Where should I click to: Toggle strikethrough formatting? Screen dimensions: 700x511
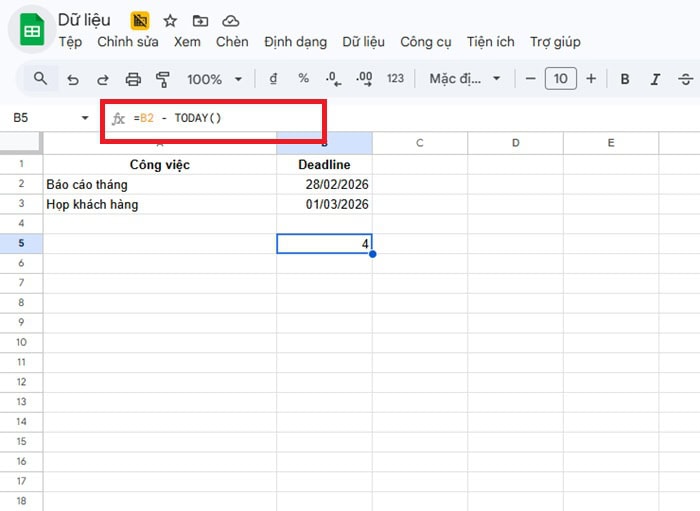685,79
